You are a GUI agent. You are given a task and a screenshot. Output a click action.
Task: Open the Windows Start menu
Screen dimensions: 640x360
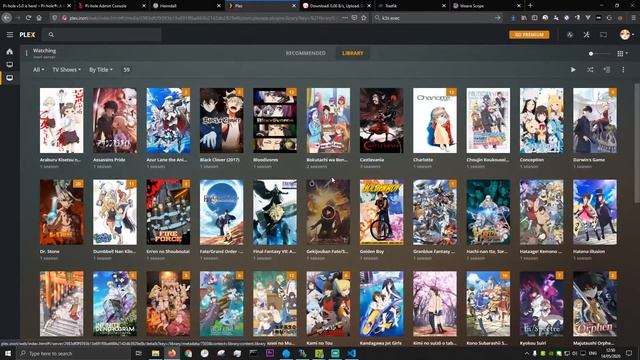8,353
